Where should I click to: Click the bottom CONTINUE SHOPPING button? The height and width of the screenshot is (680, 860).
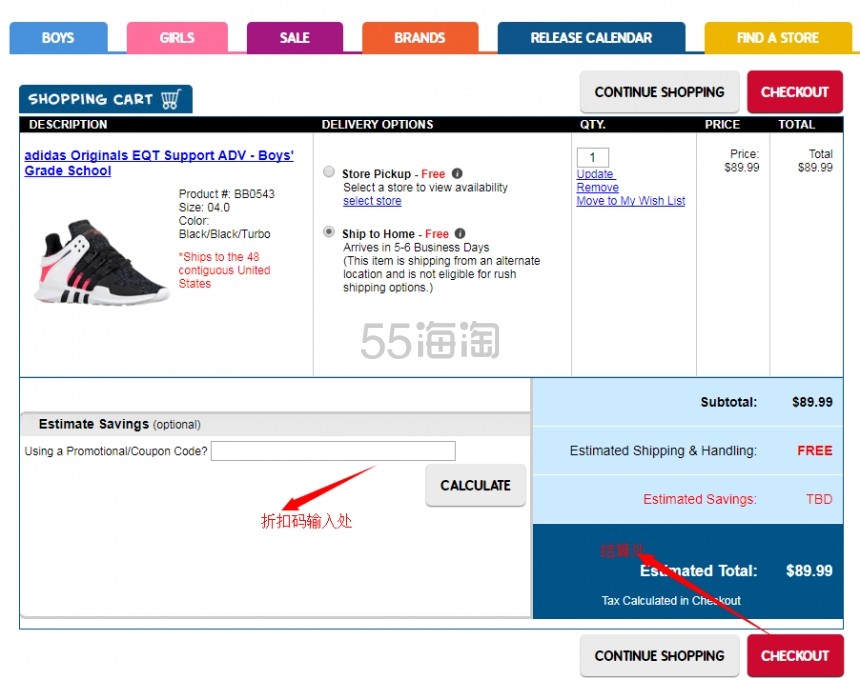click(x=659, y=655)
